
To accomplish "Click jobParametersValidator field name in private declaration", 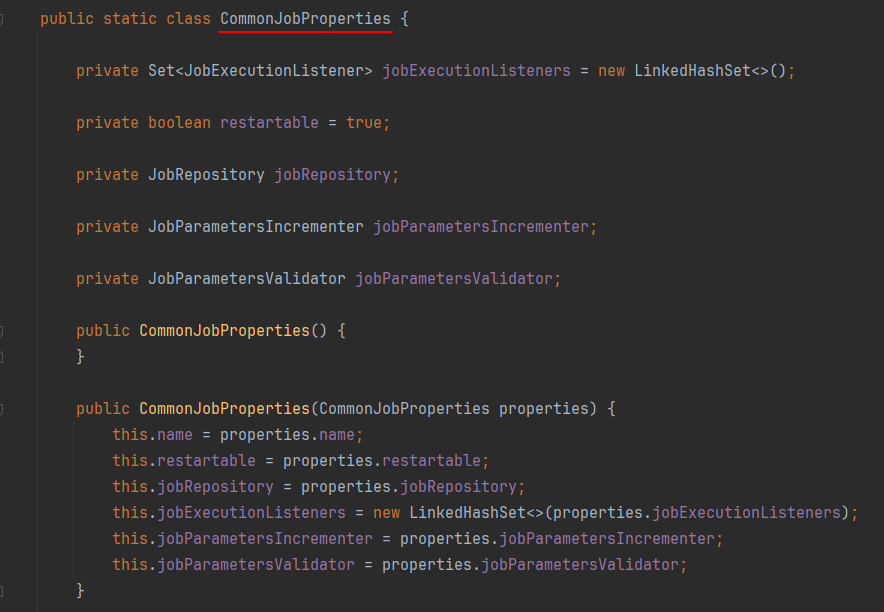I will [x=454, y=278].
